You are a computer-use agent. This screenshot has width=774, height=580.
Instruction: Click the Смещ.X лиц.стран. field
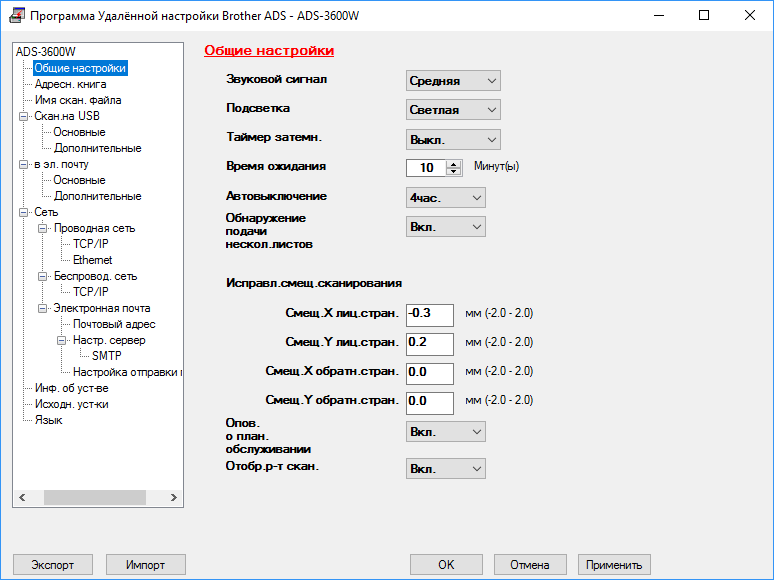(430, 315)
